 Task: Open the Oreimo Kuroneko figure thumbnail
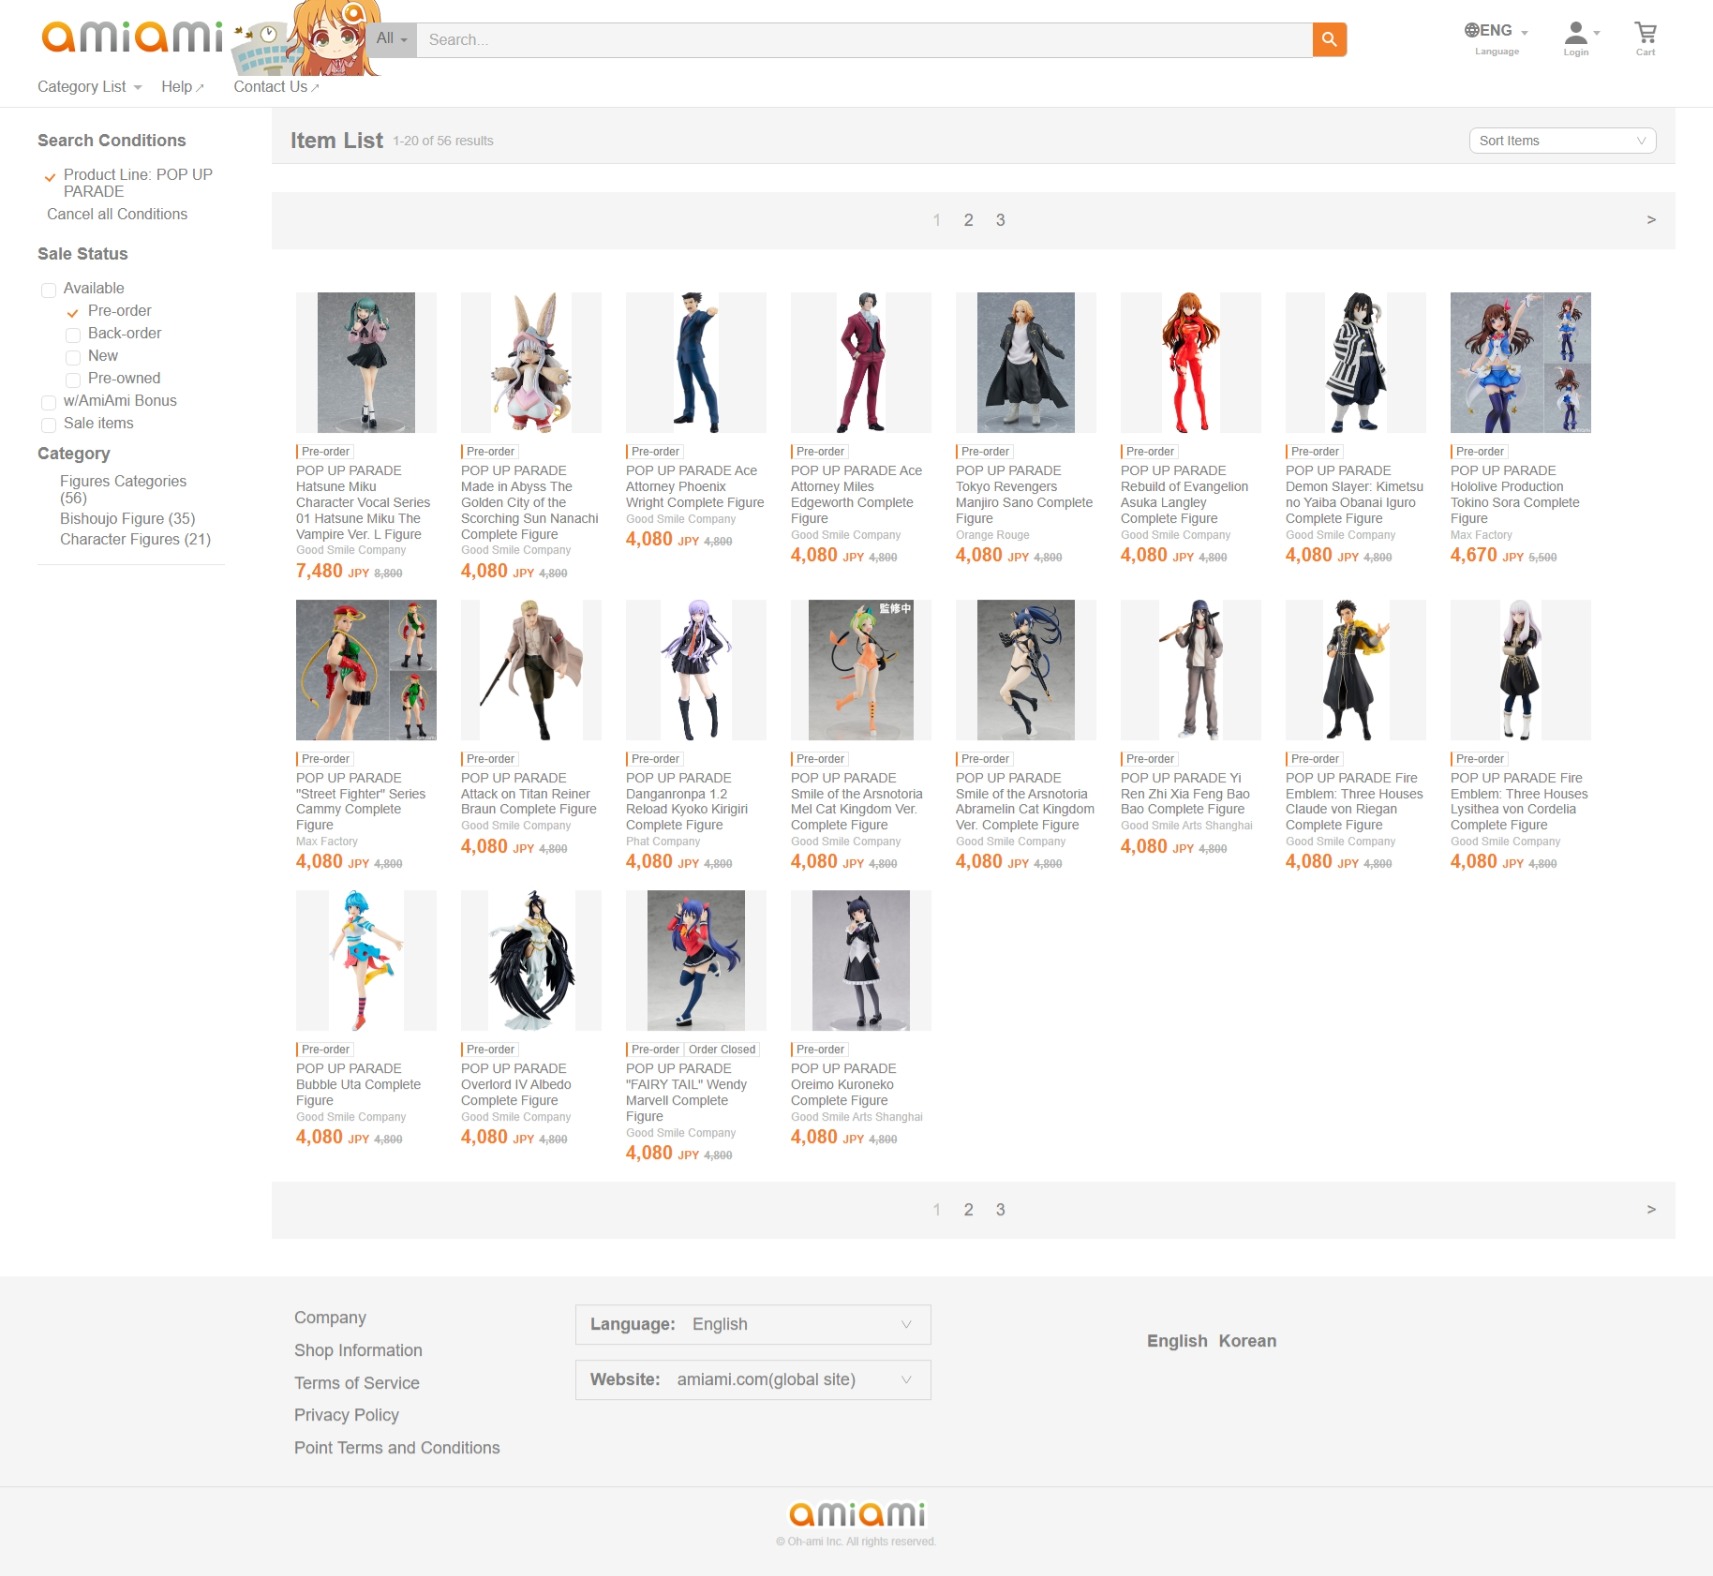861,960
